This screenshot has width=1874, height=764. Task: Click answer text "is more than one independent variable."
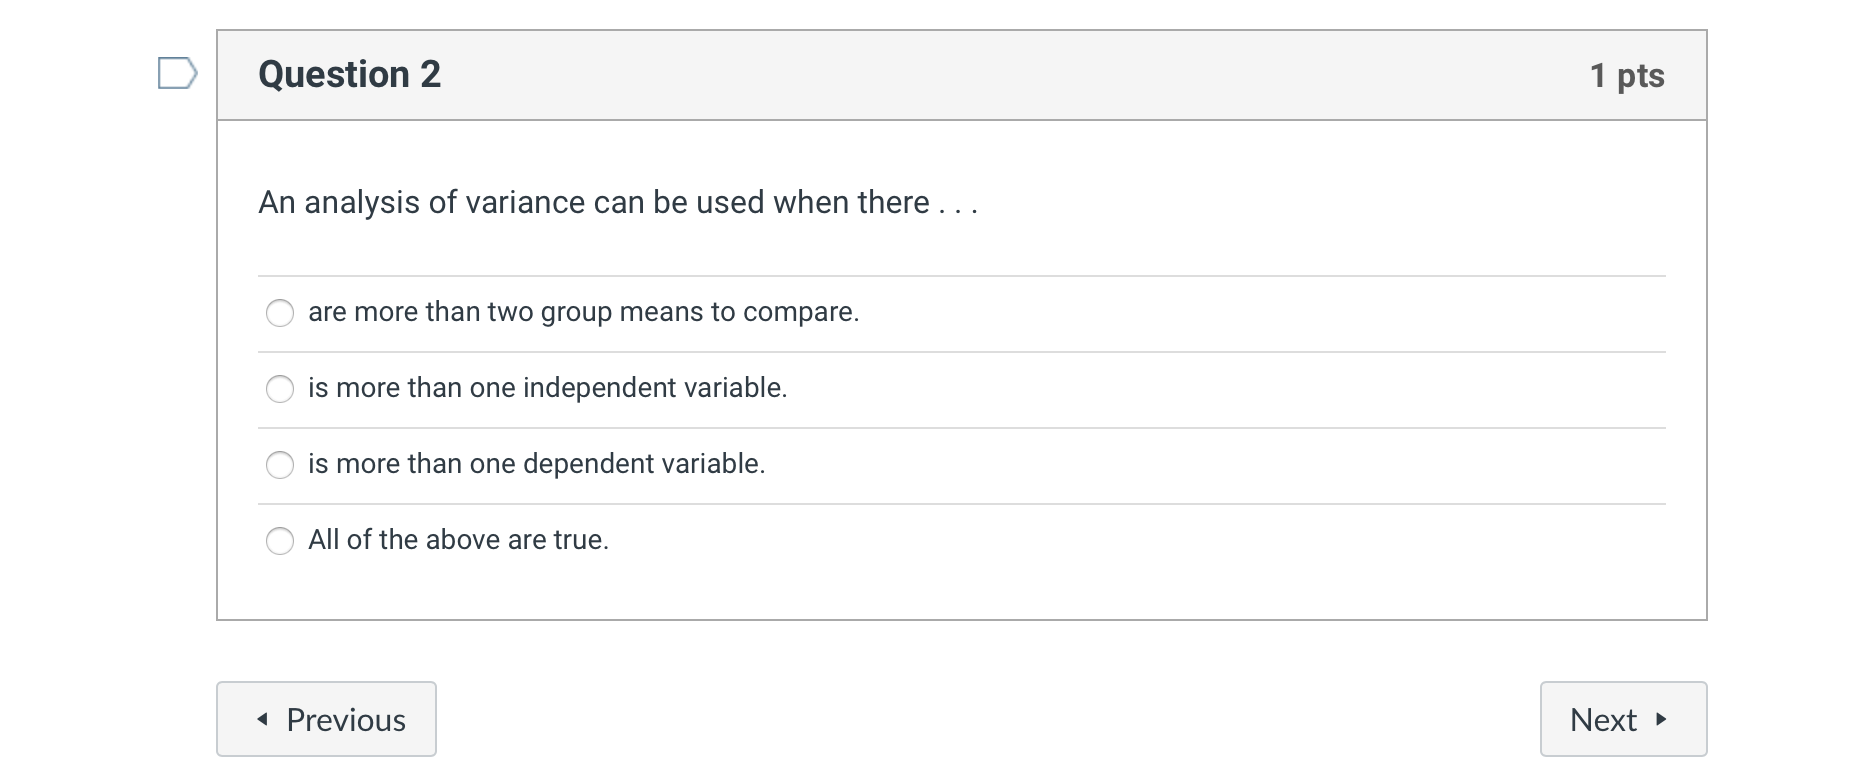pyautogui.click(x=547, y=388)
